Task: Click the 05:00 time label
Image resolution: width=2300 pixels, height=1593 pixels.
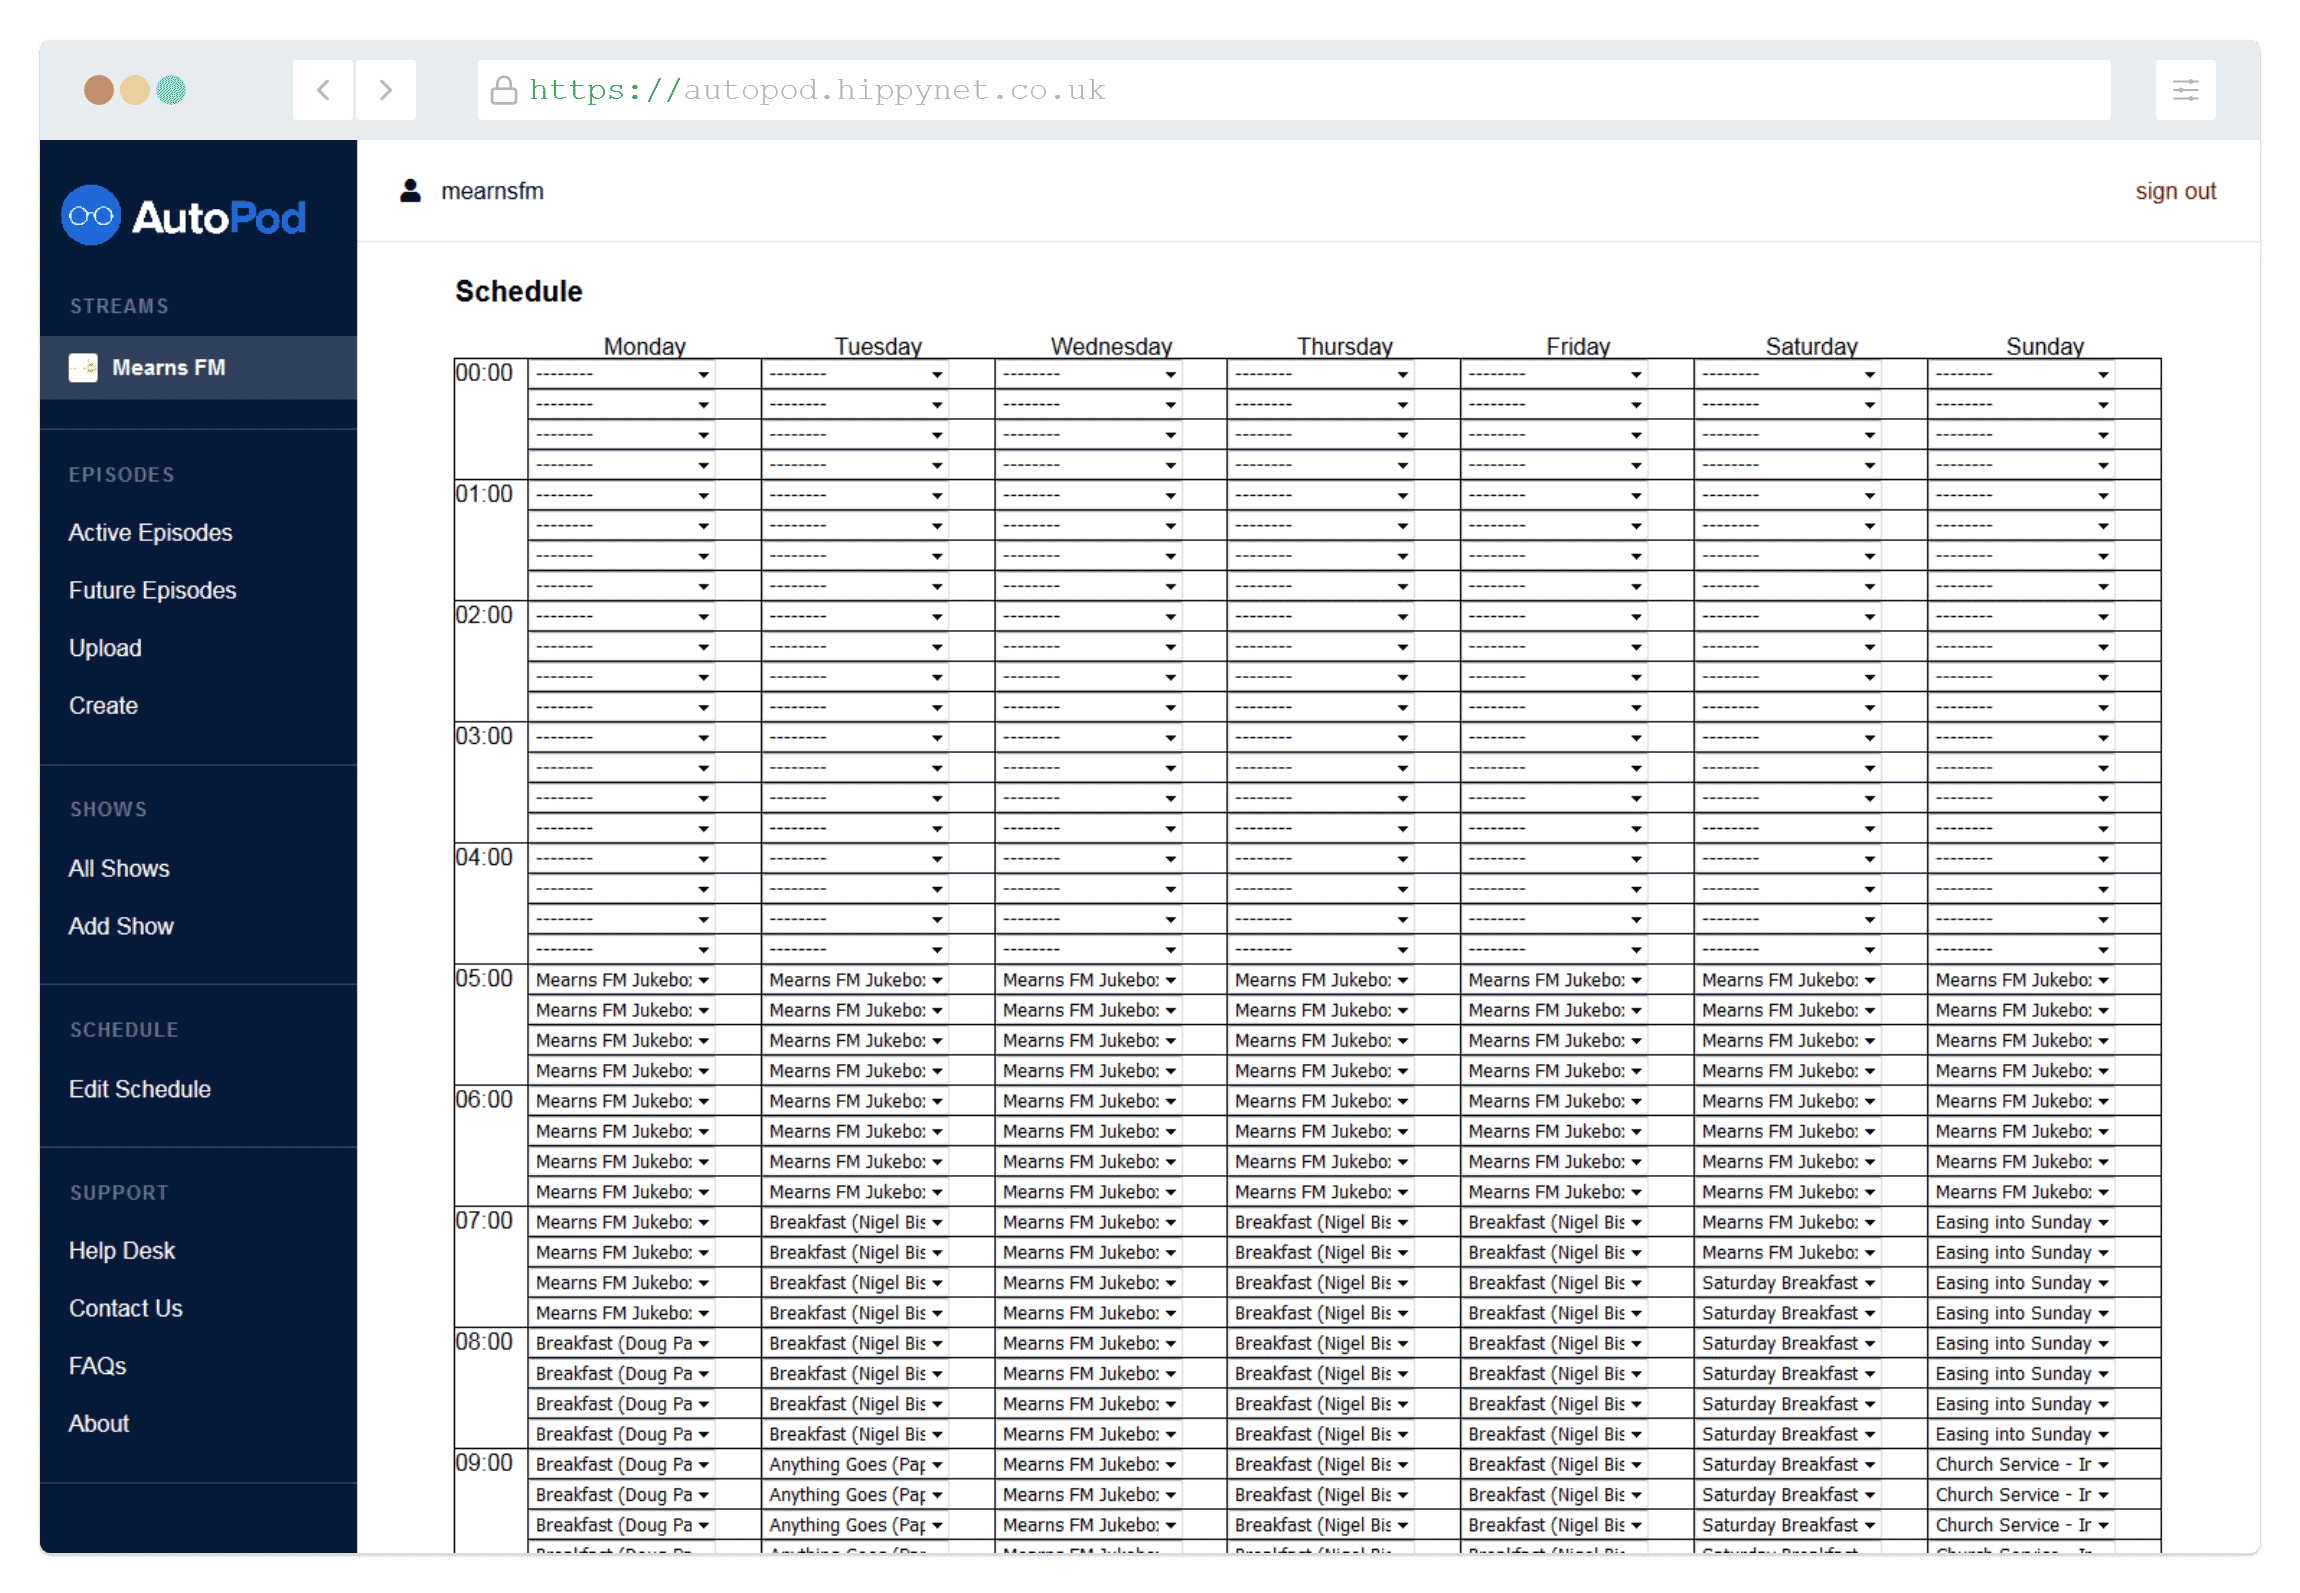Action: [x=484, y=978]
